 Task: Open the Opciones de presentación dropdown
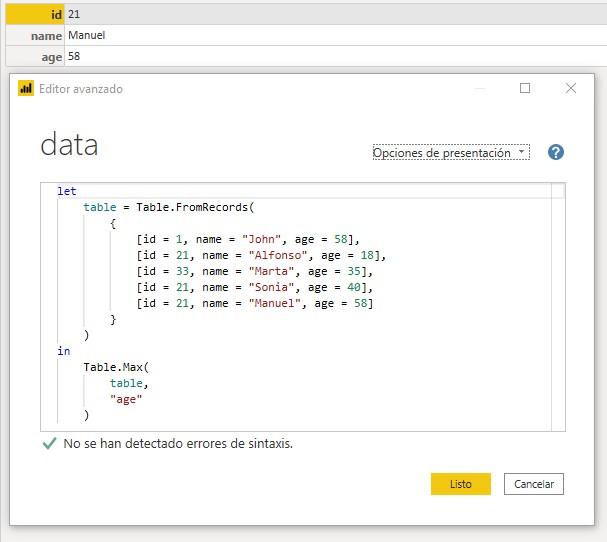pos(450,153)
